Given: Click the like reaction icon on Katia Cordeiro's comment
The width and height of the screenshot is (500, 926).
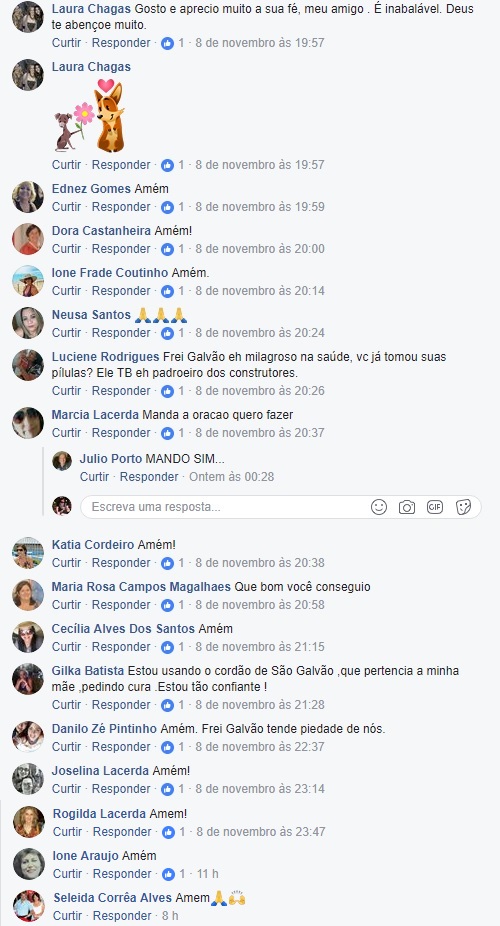Looking at the screenshot, I should pos(168,563).
